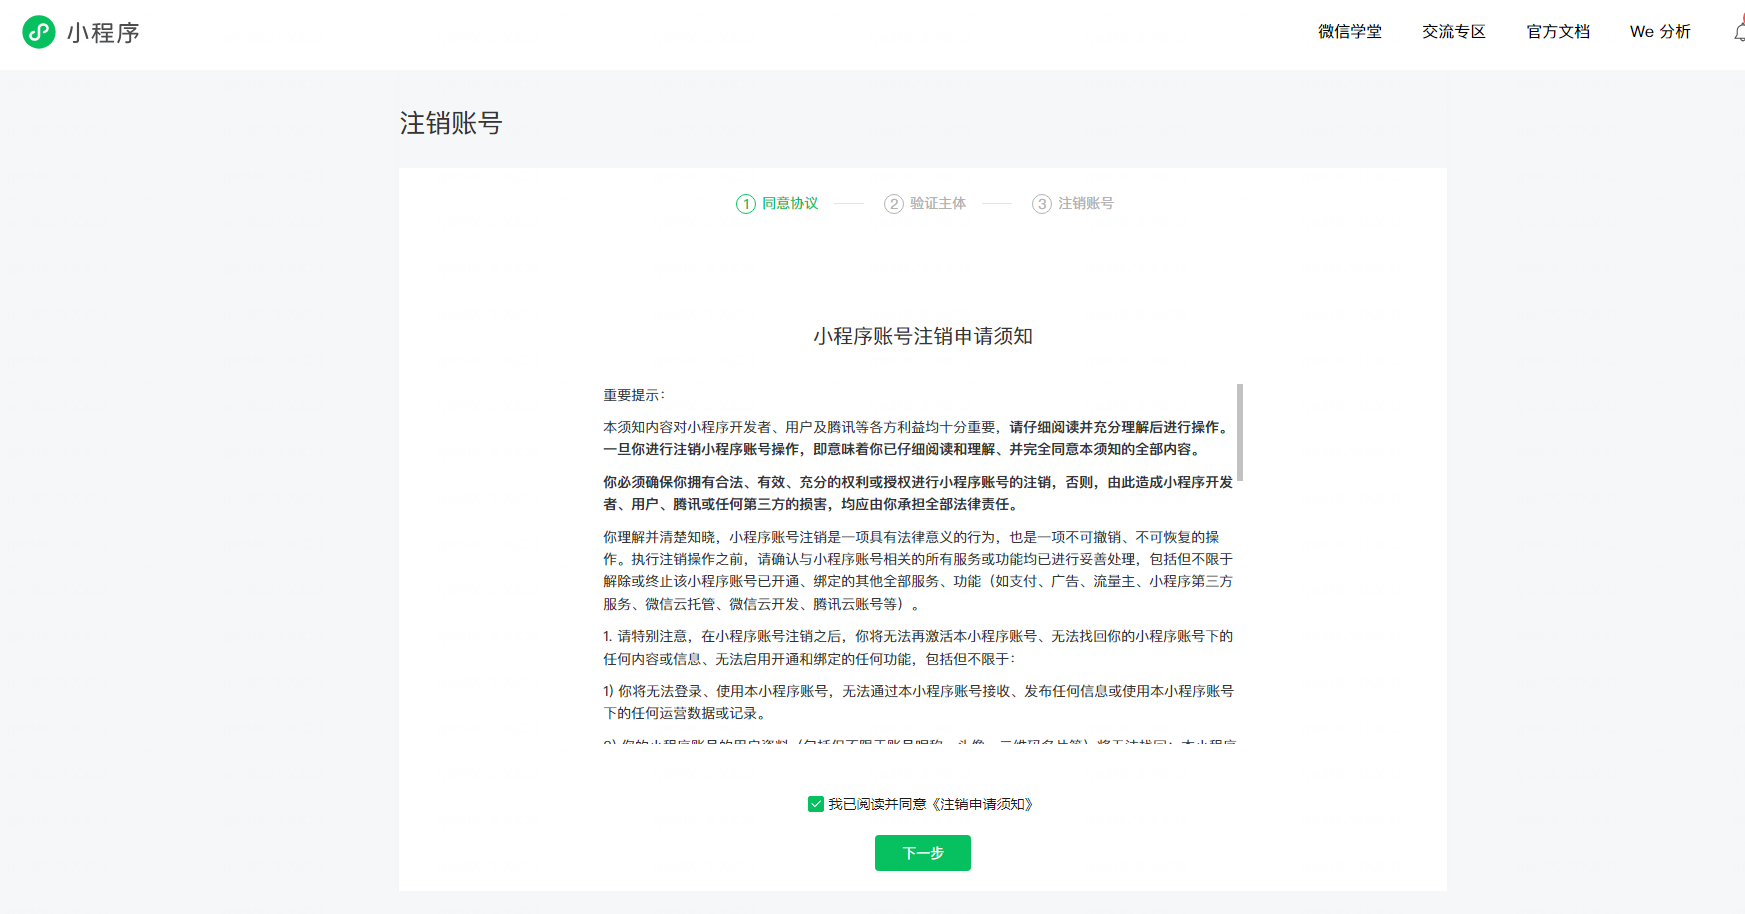The width and height of the screenshot is (1745, 914).
Task: Select step 3 circle icon 注销账号
Action: pyautogui.click(x=1042, y=204)
